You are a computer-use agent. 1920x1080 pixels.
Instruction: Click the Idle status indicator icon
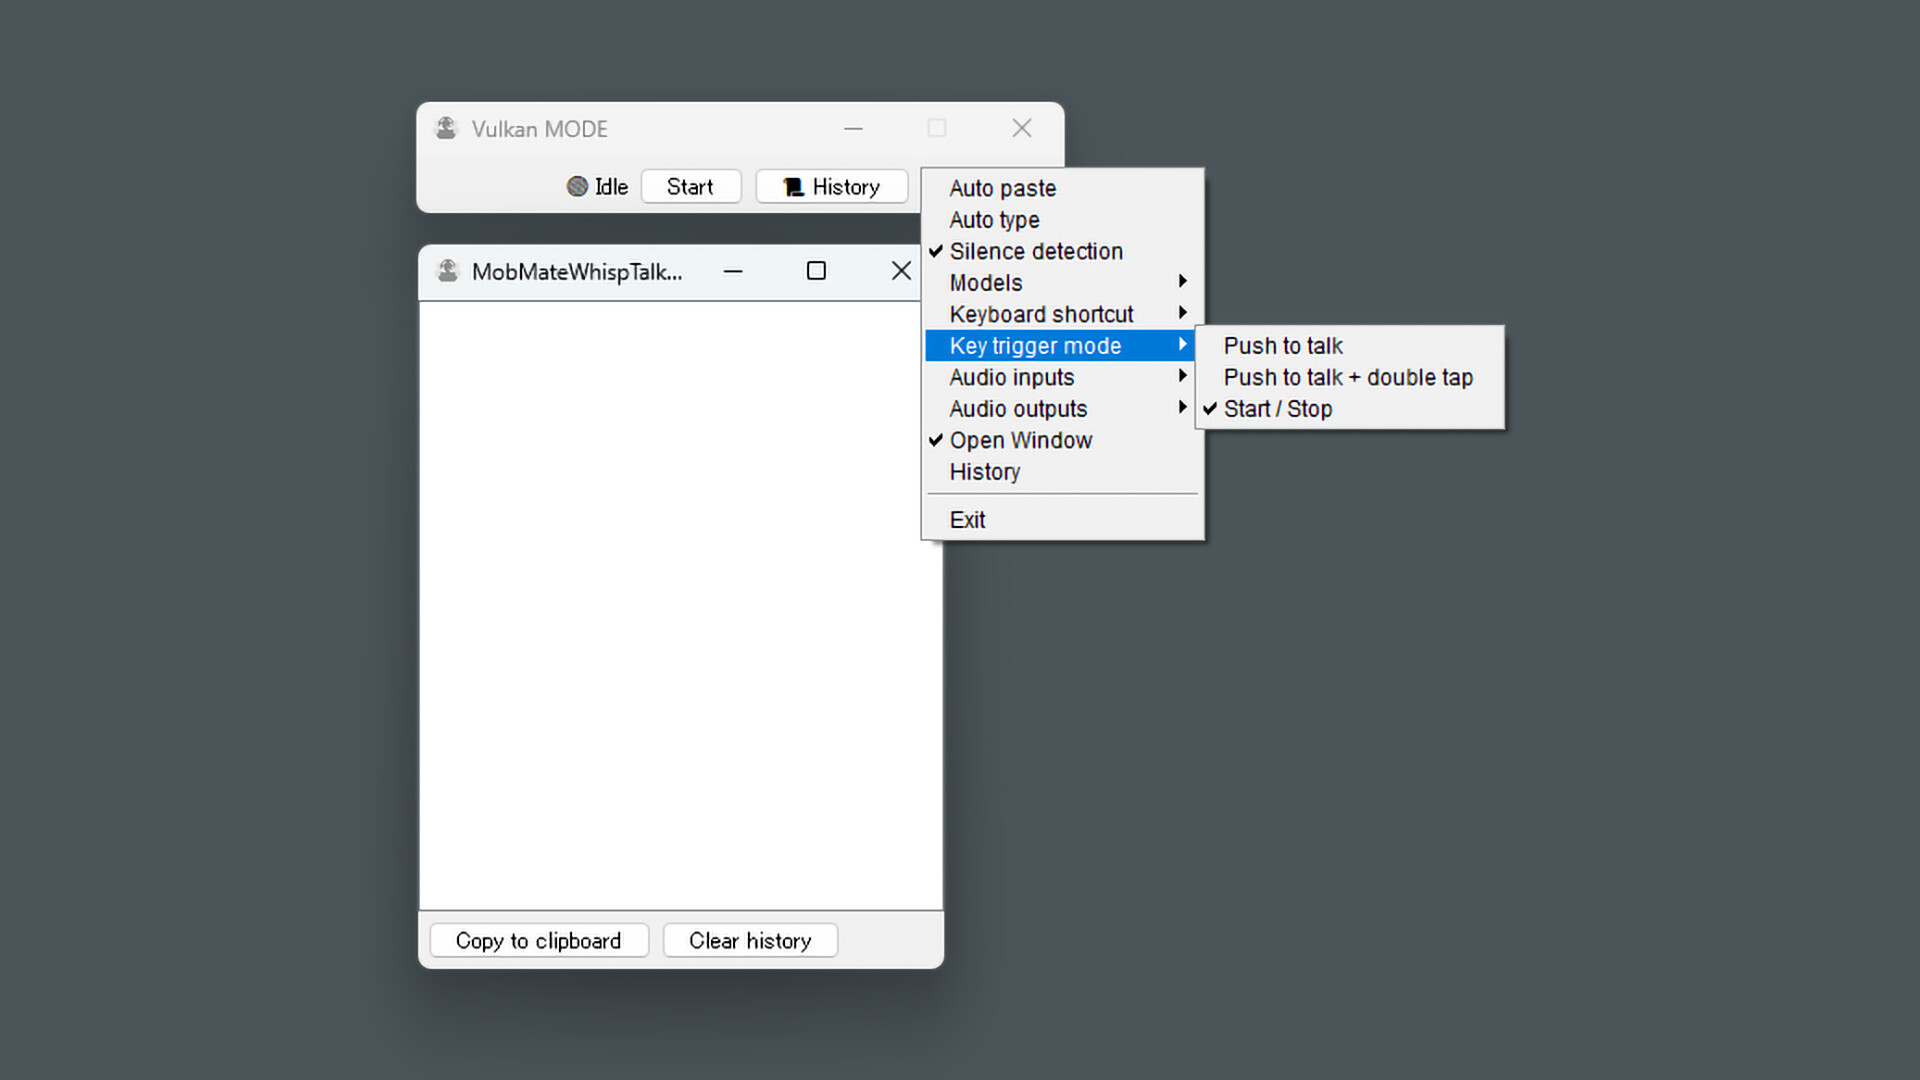577,186
